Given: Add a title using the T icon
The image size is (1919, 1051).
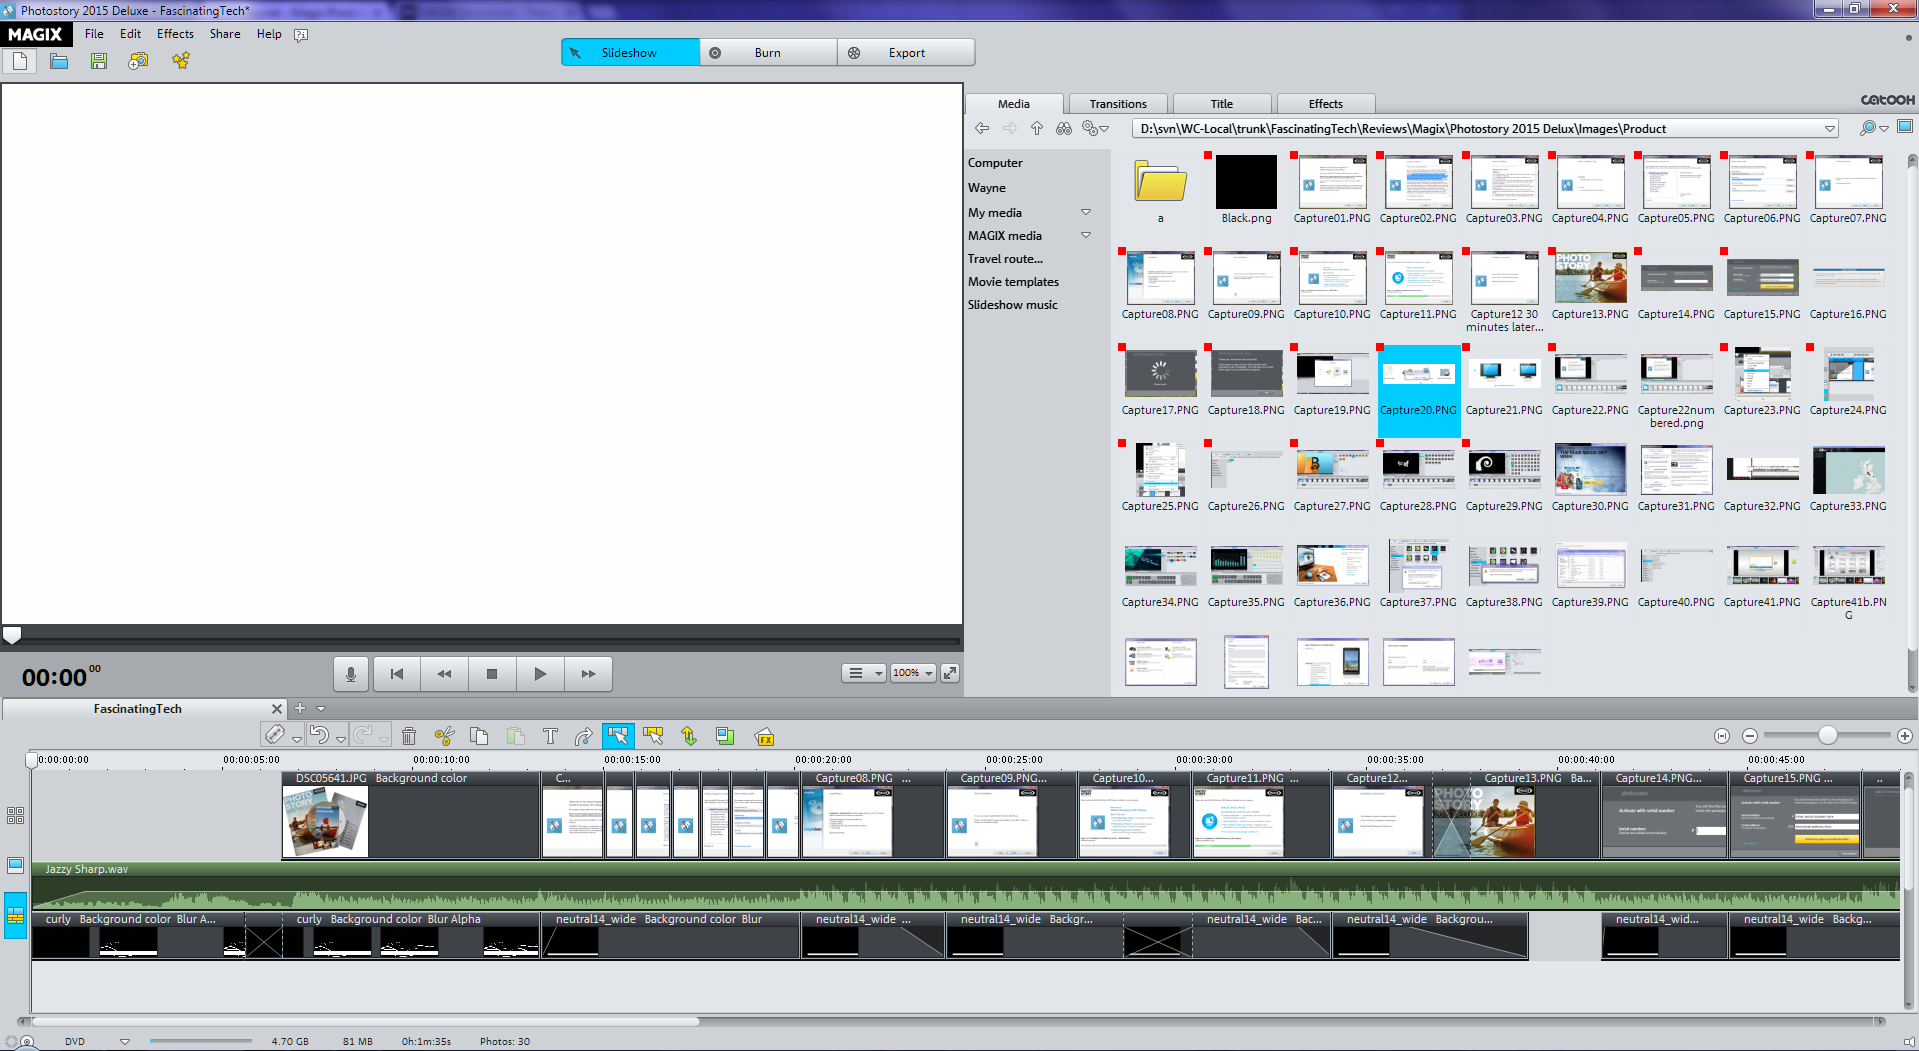Looking at the screenshot, I should (550, 736).
